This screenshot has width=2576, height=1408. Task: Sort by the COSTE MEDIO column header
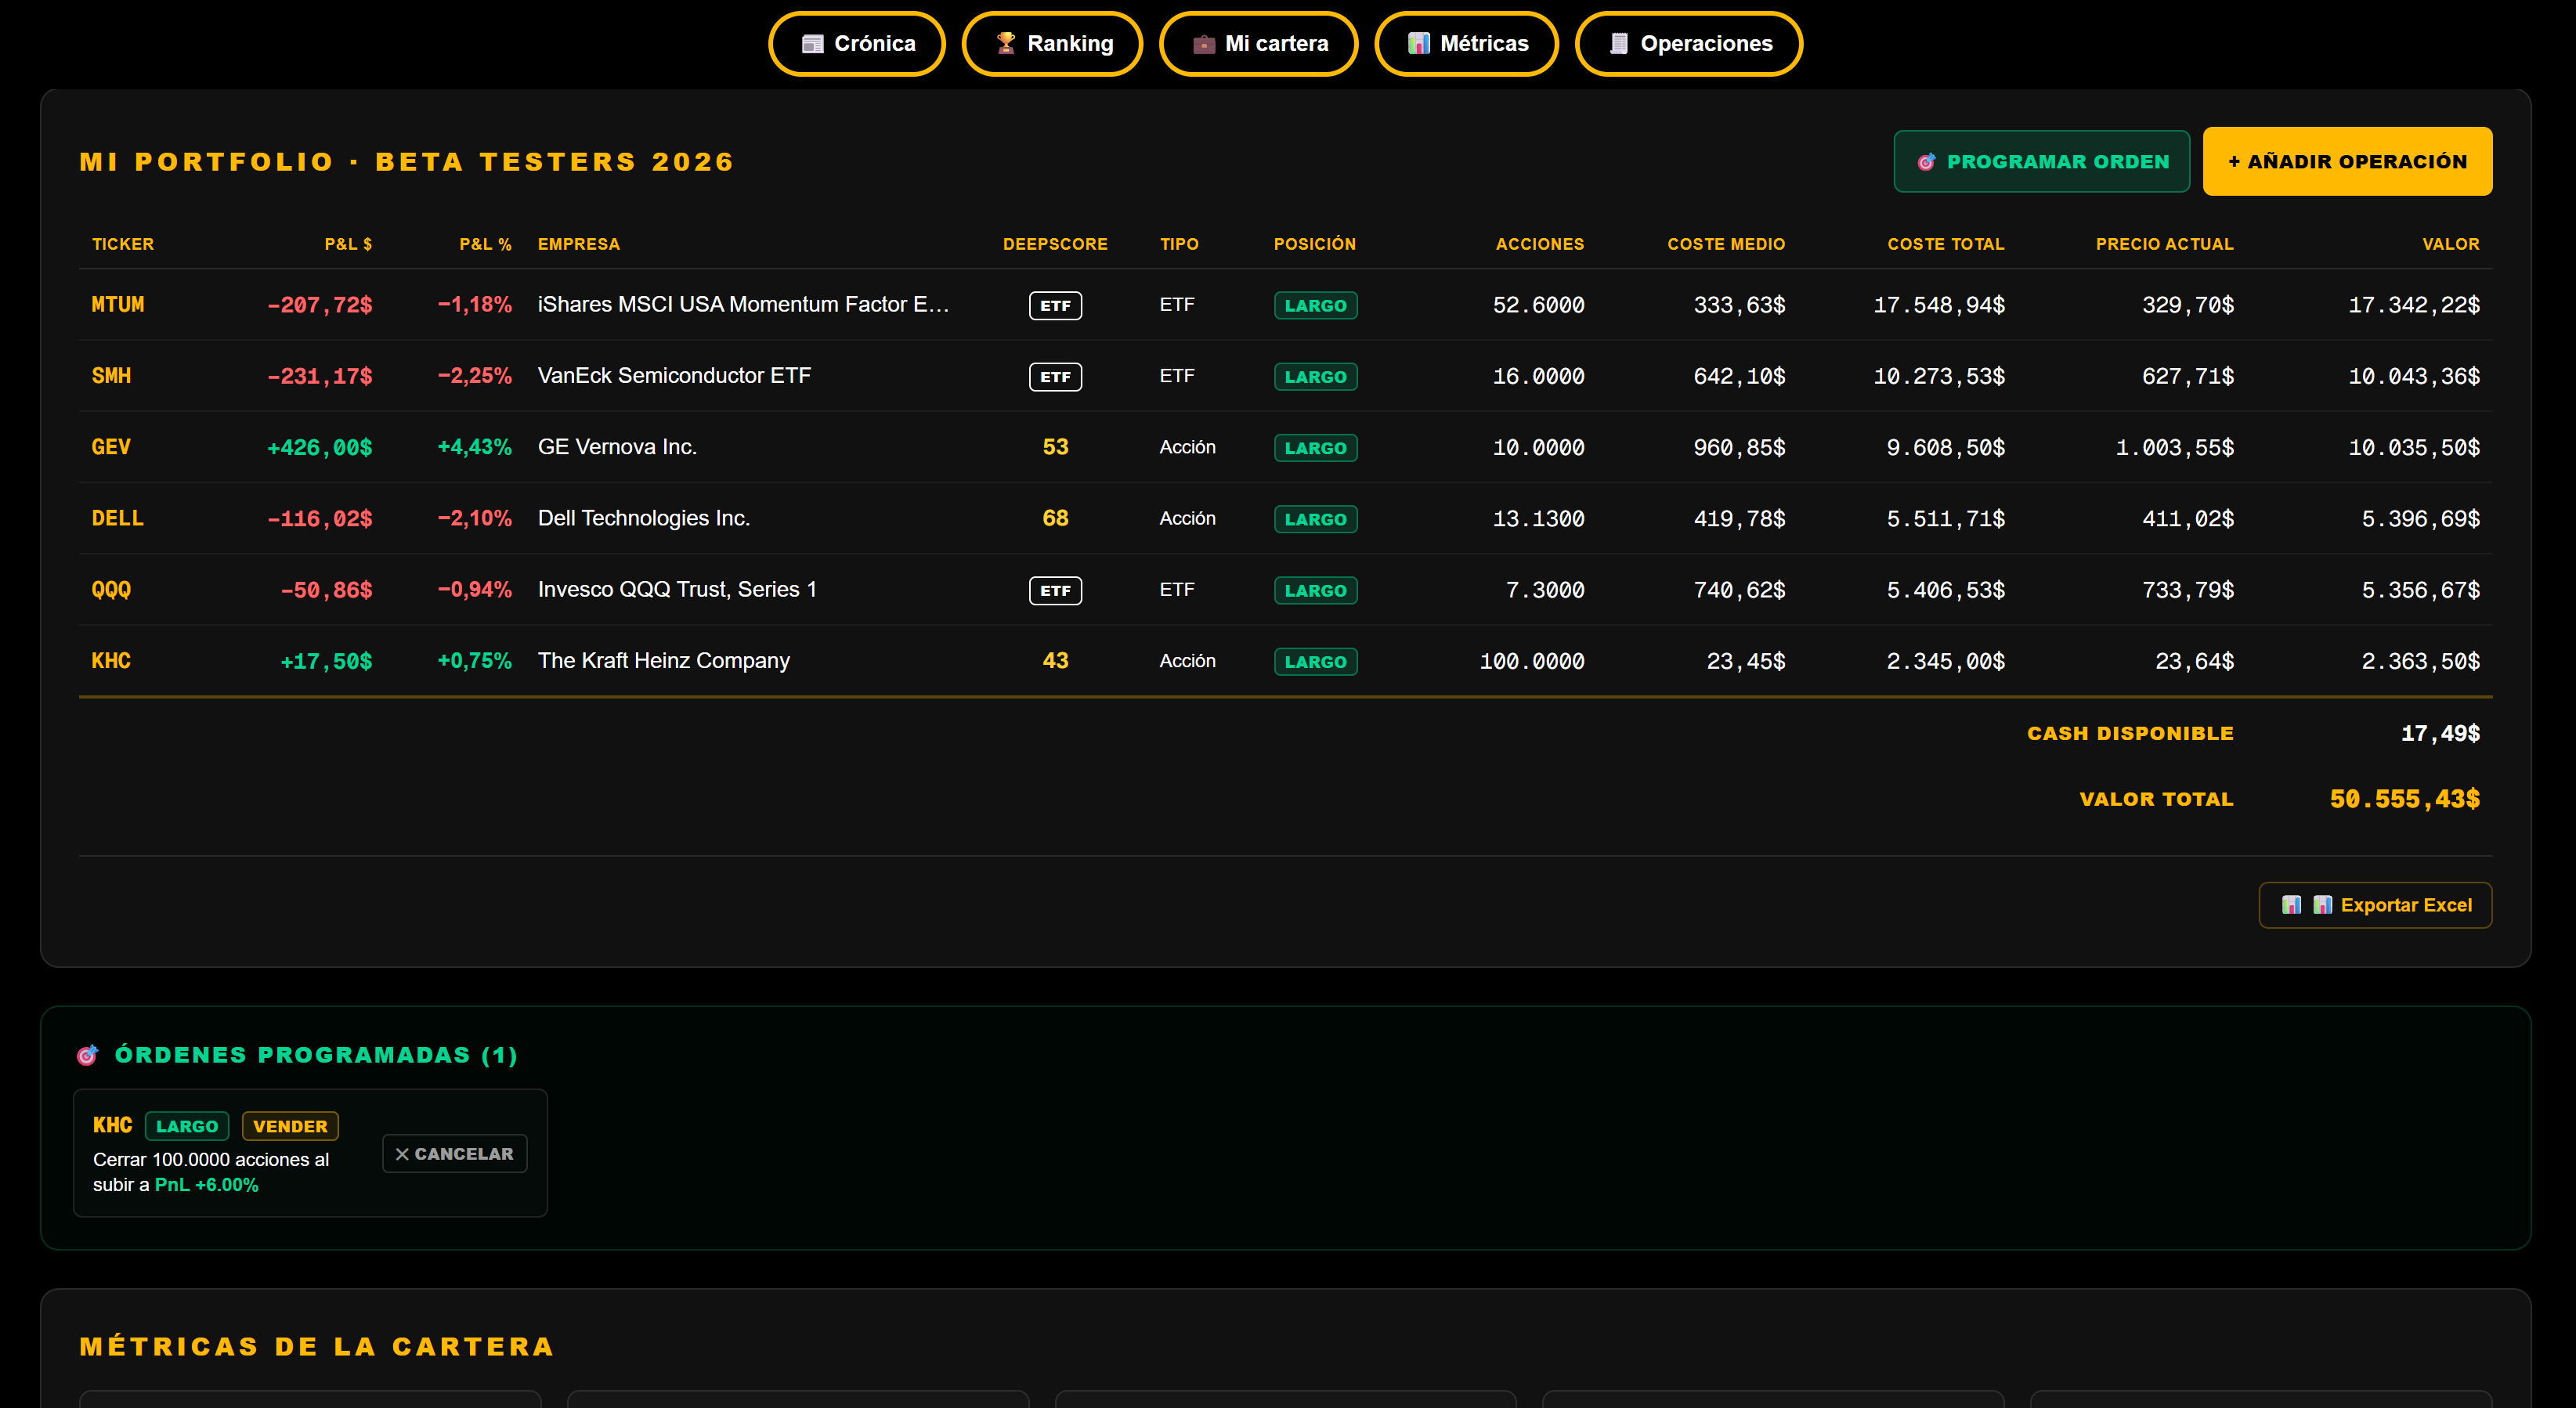pyautogui.click(x=1726, y=244)
